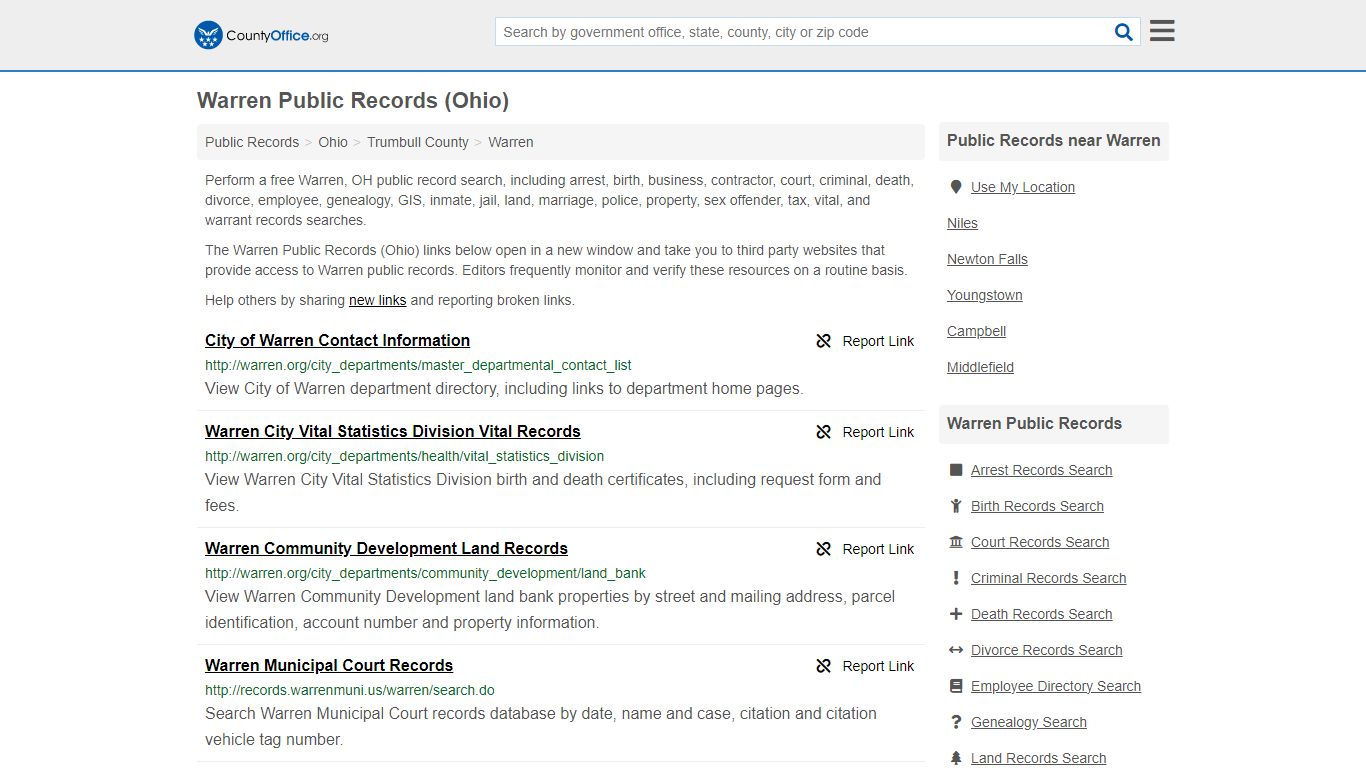
Task: Open Employee Directory Search
Action: (1055, 686)
